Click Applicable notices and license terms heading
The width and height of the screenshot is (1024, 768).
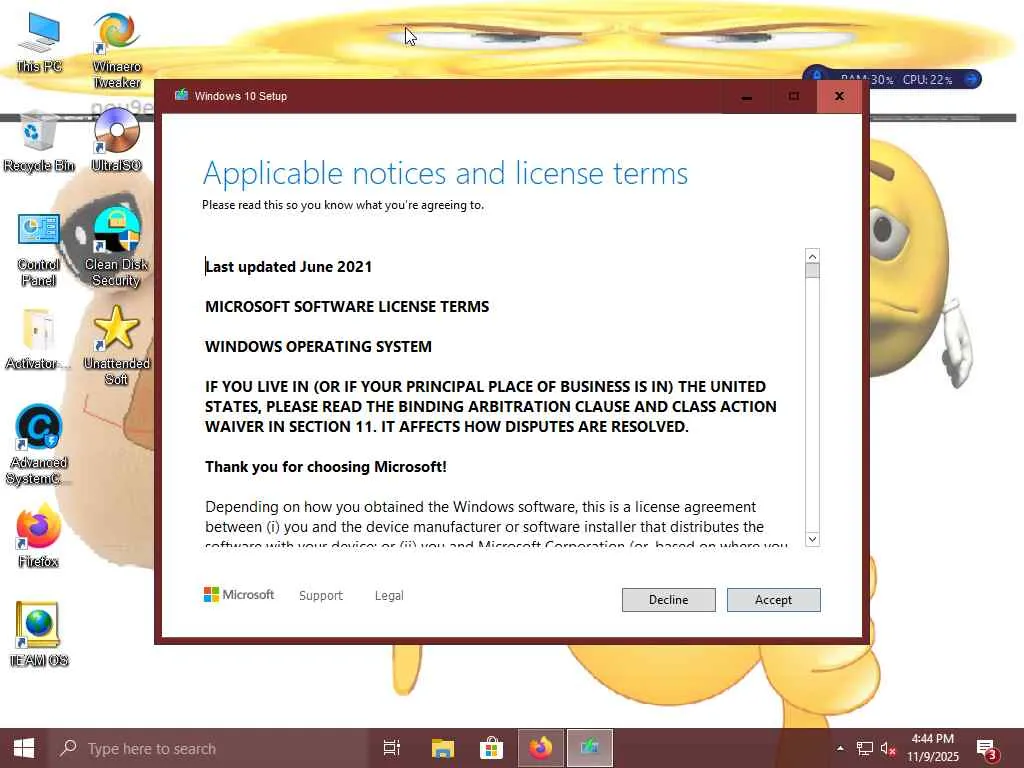(445, 174)
